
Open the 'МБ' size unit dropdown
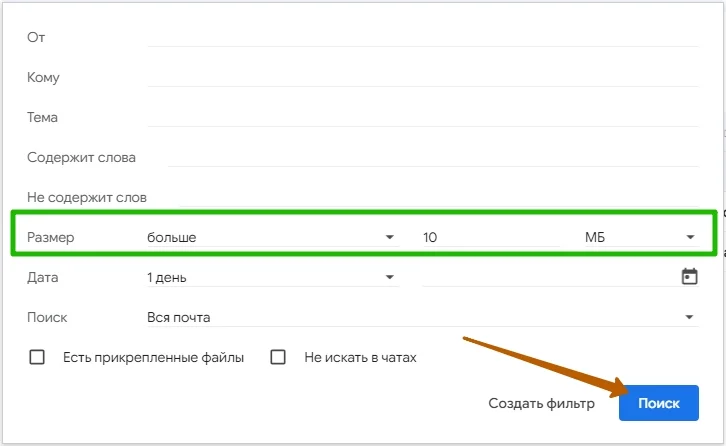point(640,238)
